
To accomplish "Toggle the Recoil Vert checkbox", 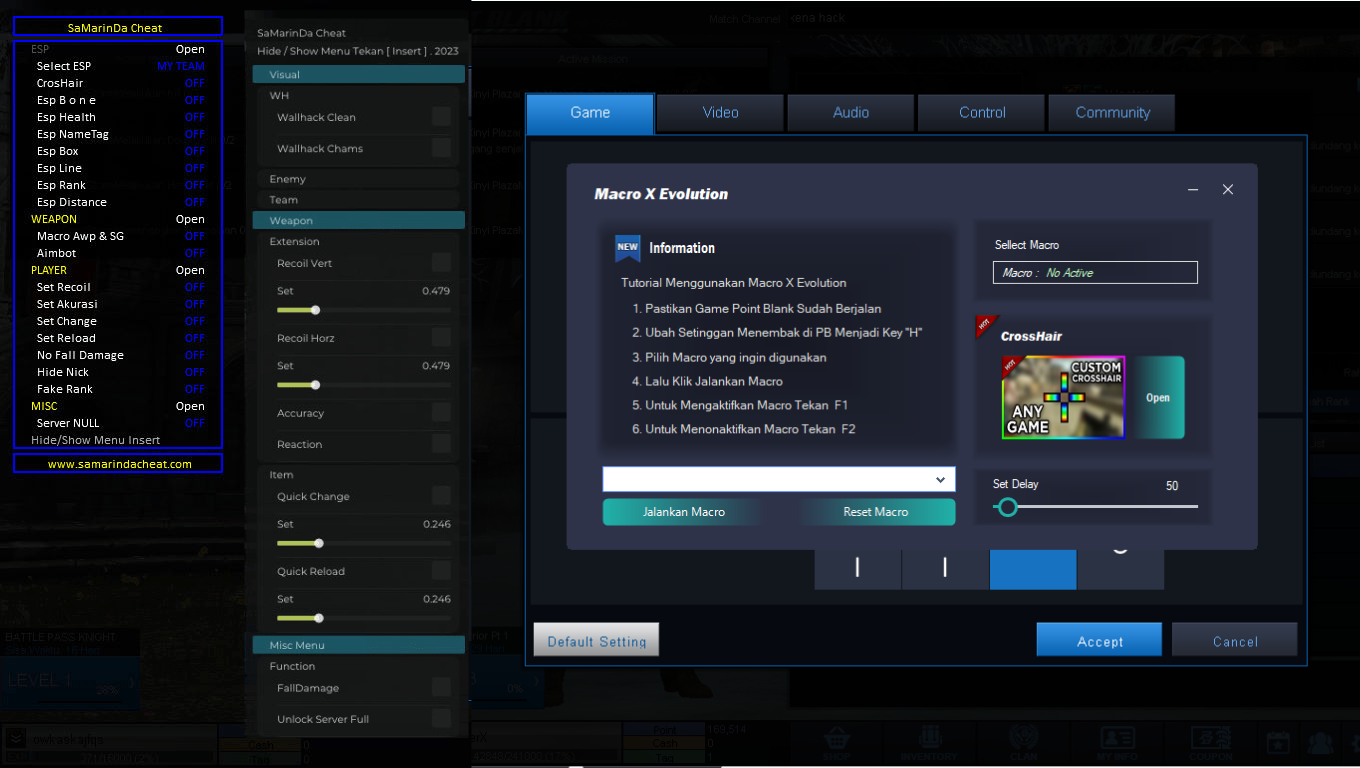I will pyautogui.click(x=441, y=263).
